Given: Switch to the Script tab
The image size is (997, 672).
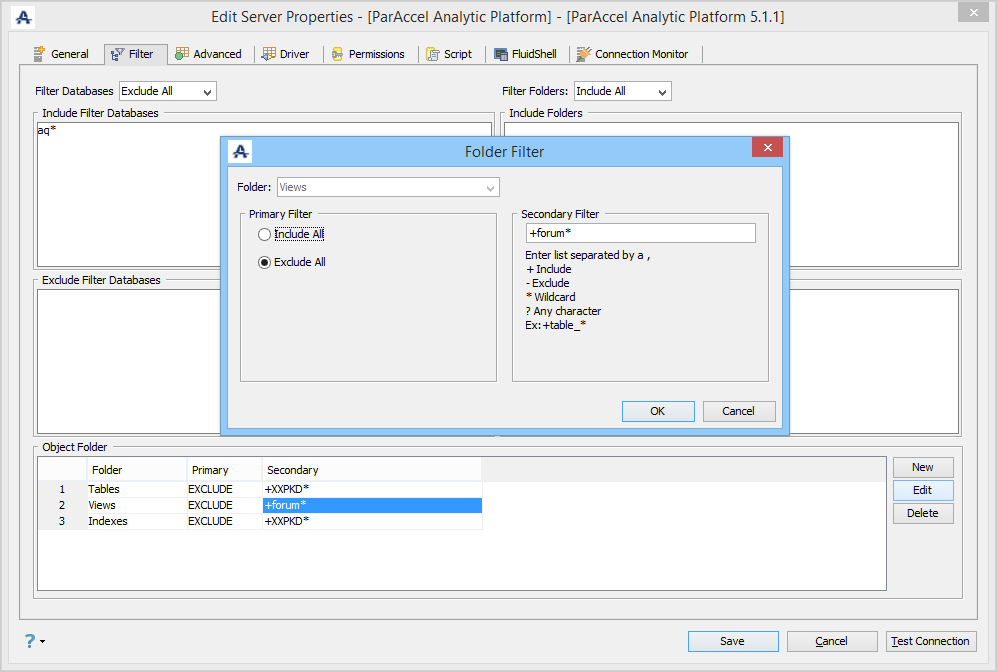Looking at the screenshot, I should (449, 54).
